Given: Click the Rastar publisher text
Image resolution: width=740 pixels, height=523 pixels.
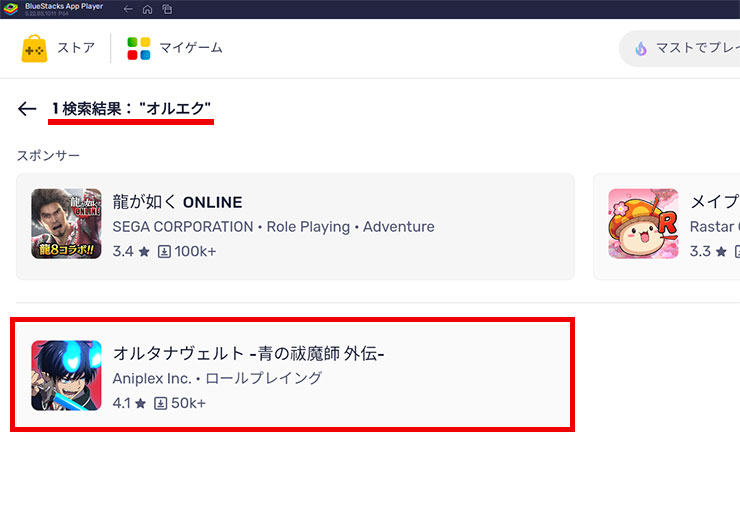Looking at the screenshot, I should 715,227.
